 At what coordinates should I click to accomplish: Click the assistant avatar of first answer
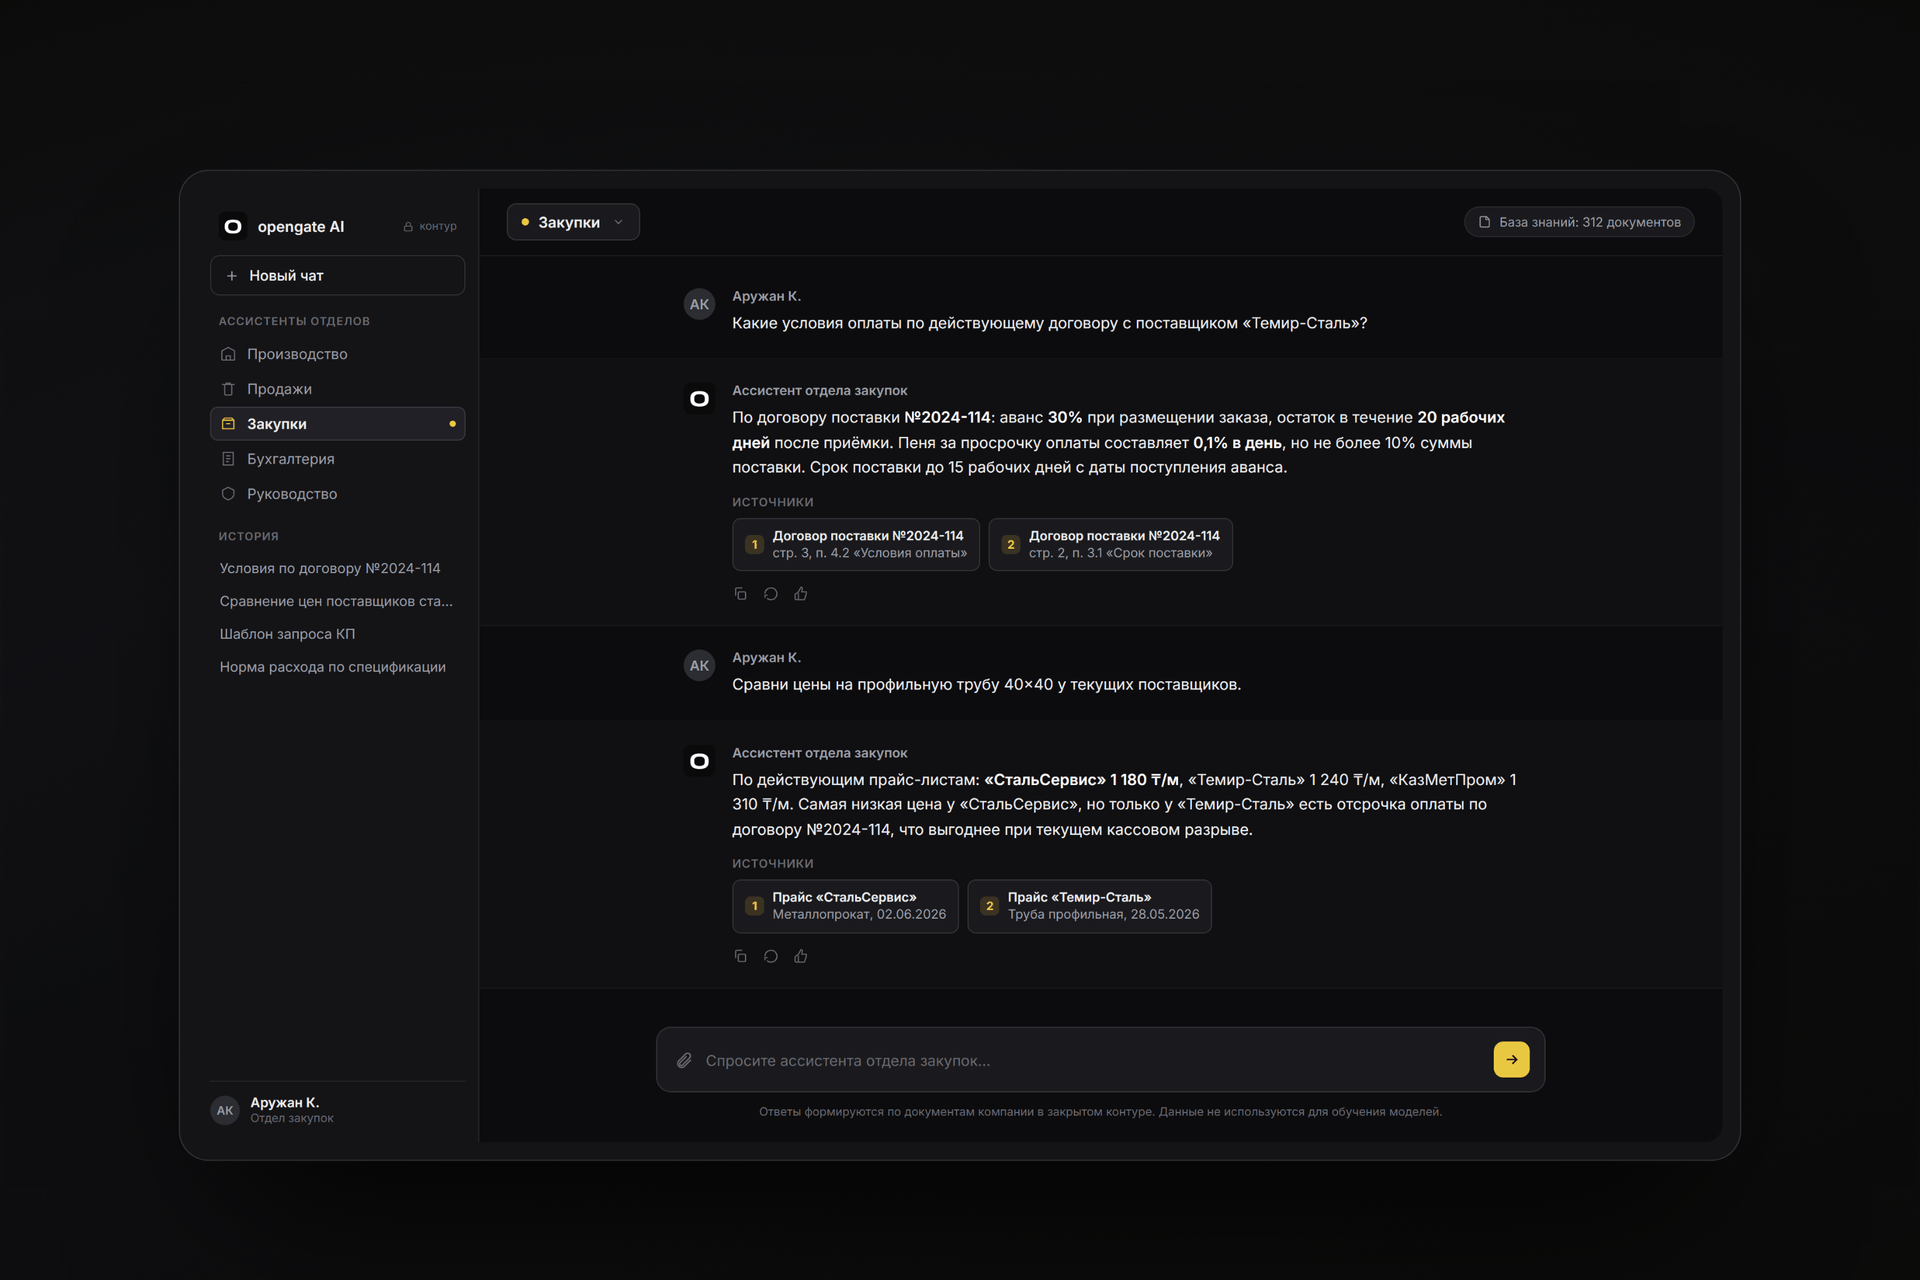pos(699,399)
